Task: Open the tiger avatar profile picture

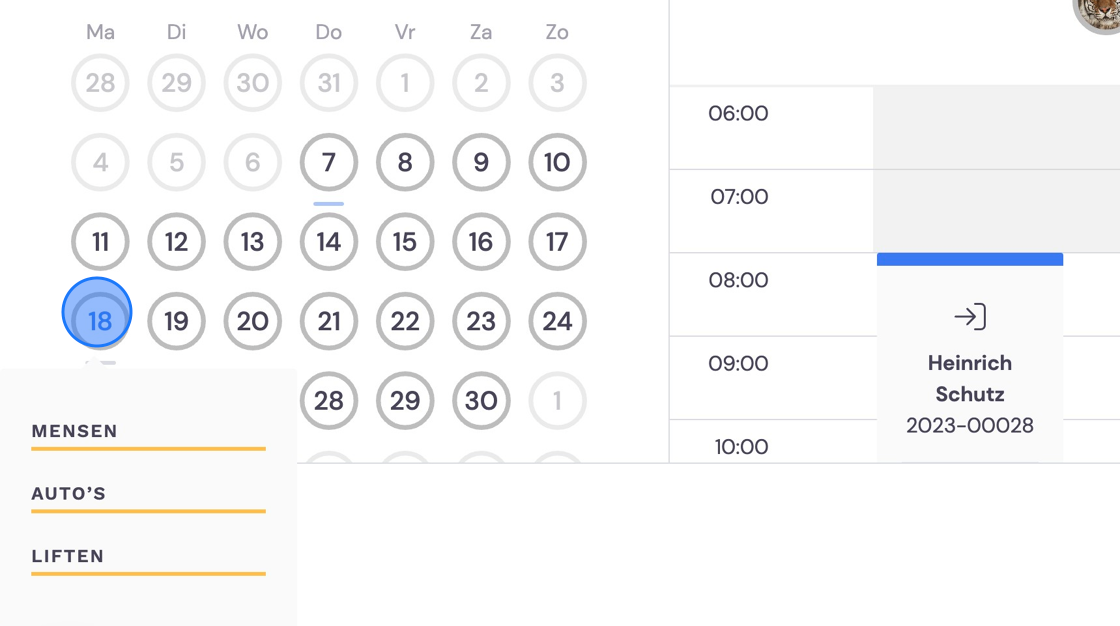Action: (x=1099, y=14)
